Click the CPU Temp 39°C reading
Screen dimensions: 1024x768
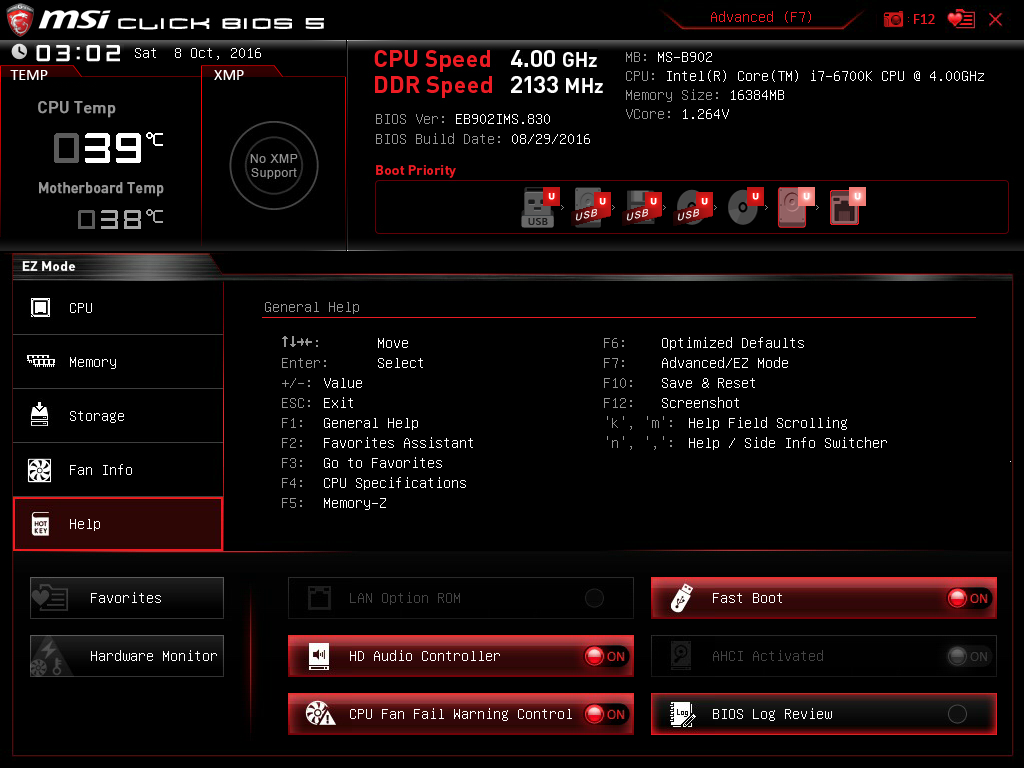coord(108,148)
